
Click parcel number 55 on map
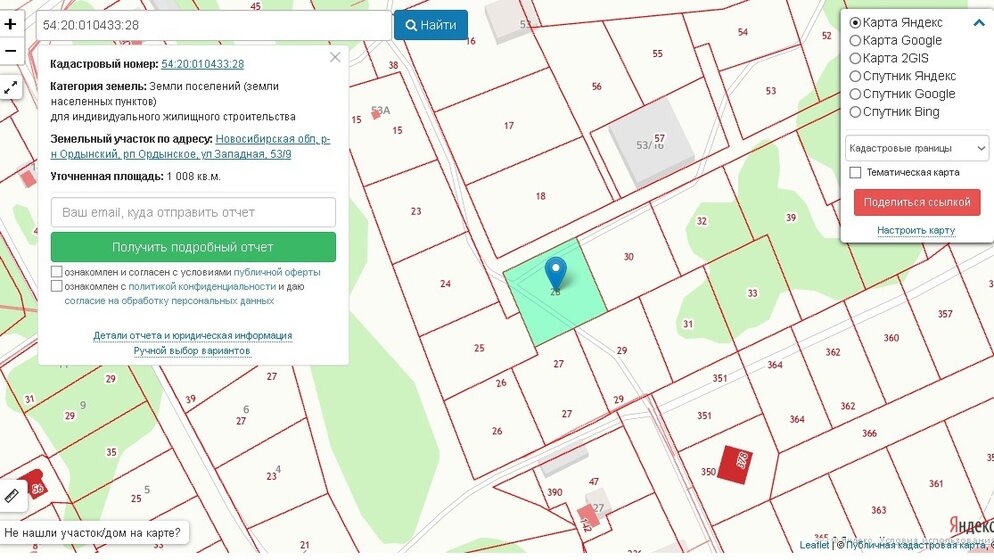tap(657, 54)
